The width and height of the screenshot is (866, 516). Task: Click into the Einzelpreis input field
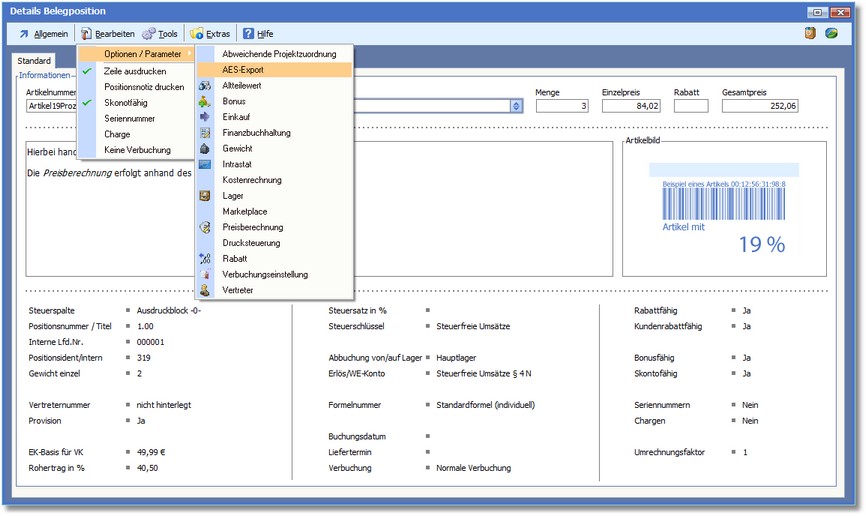(x=631, y=106)
